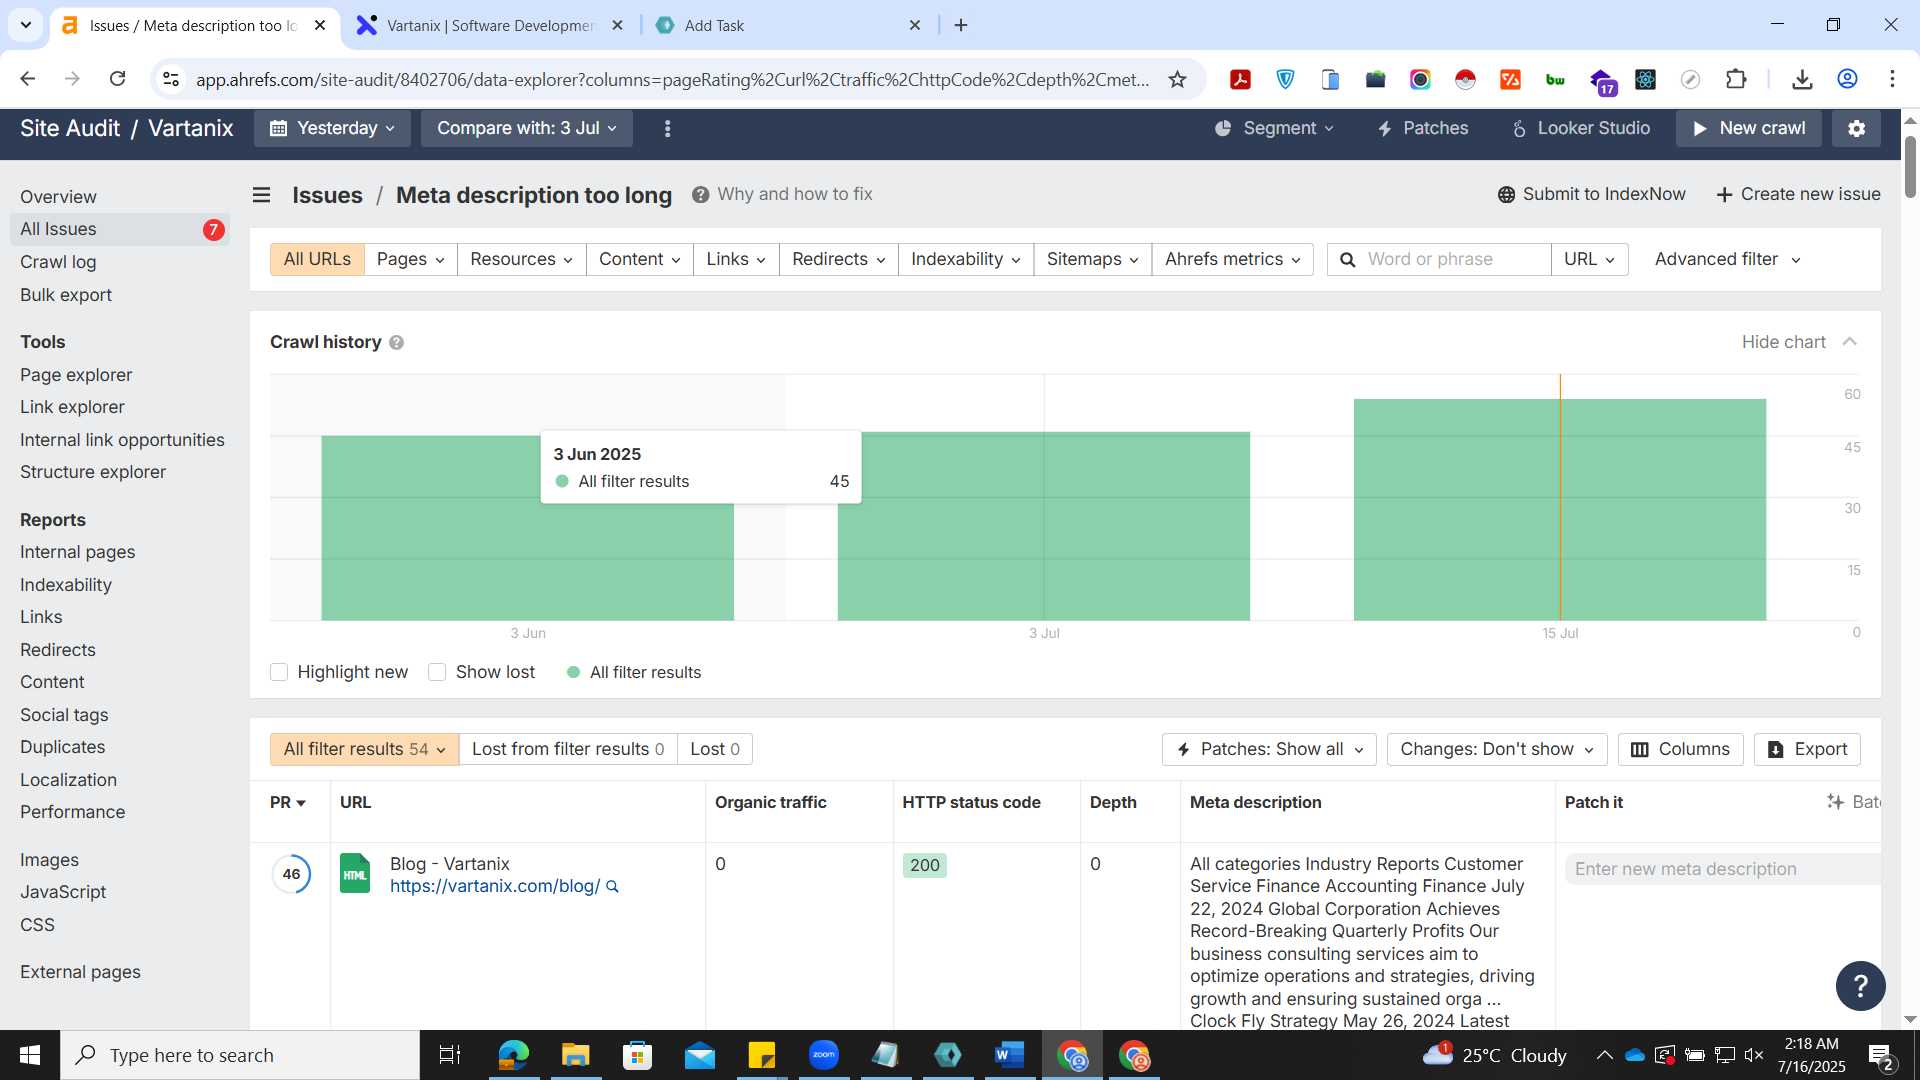
Task: Select the All URLs filter tab
Action: point(317,260)
